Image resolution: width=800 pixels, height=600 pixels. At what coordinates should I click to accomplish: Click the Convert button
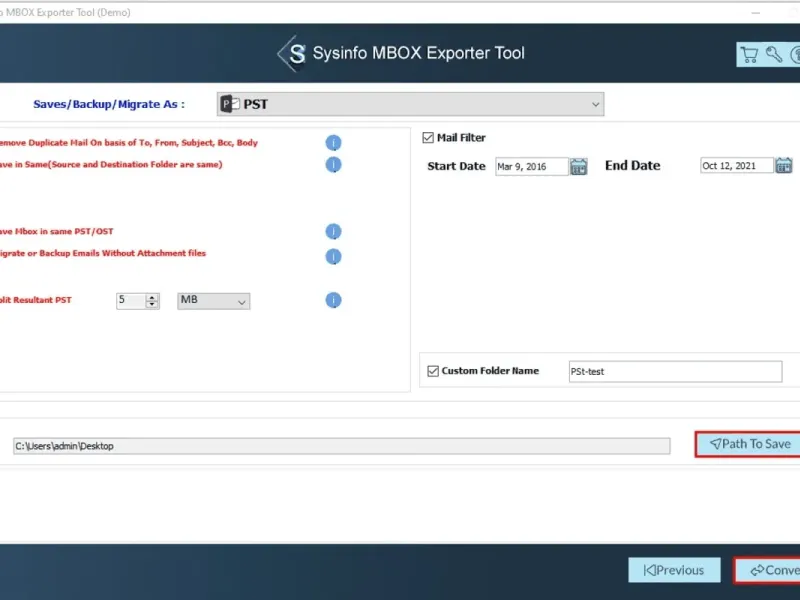click(x=767, y=570)
